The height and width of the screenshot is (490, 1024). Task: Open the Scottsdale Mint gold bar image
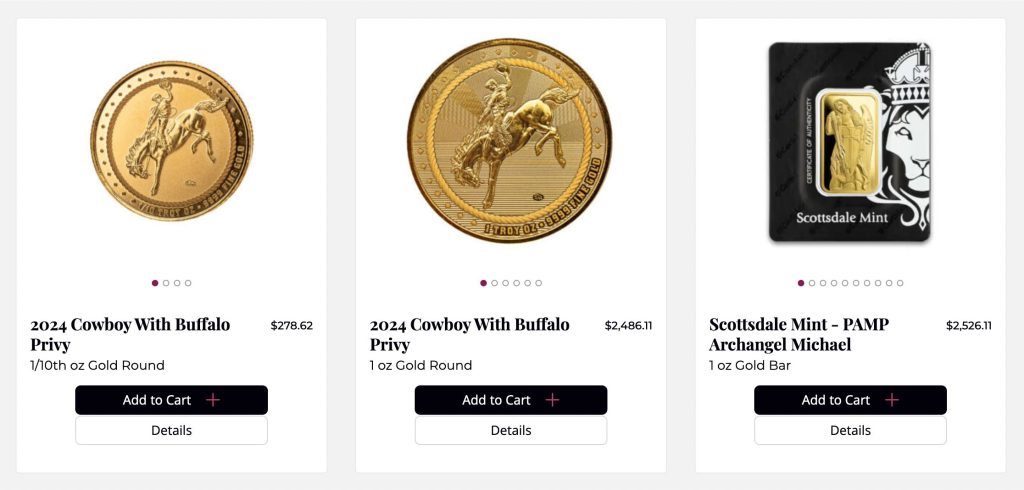click(x=850, y=142)
